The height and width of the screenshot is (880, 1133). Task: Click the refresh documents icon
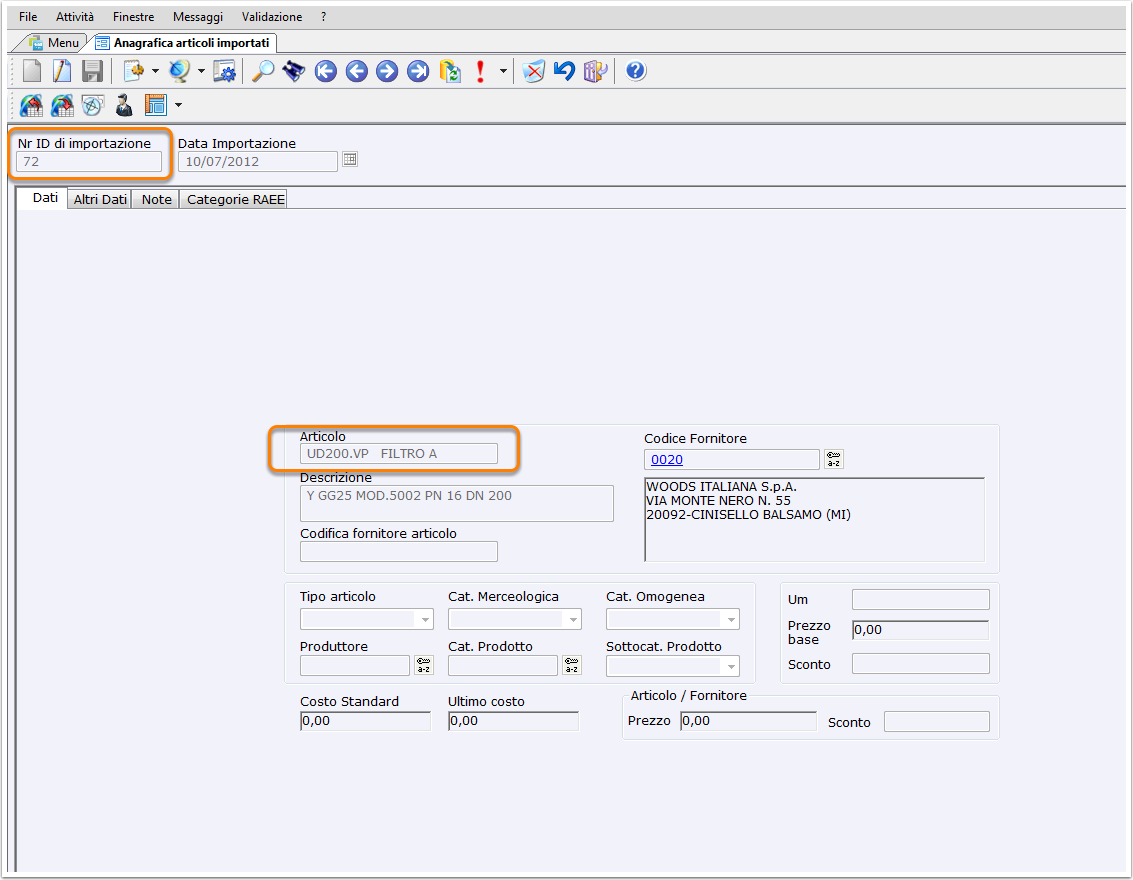[x=450, y=71]
